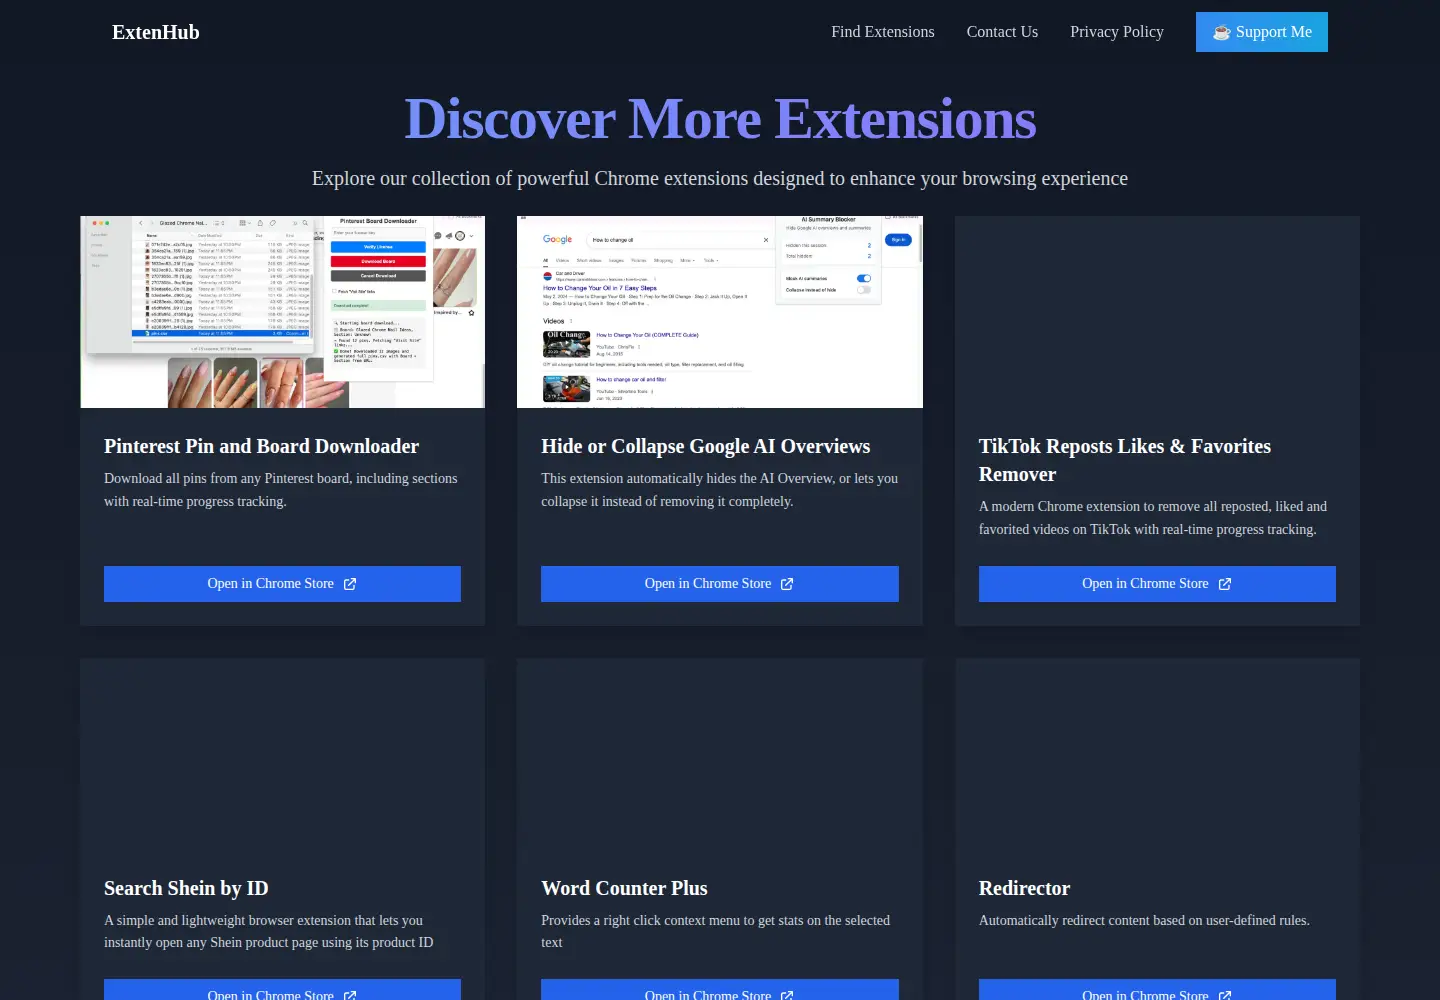This screenshot has height=1000, width=1440.
Task: Select the "Hide or Collapse Google AI Overviews" title
Action: (706, 446)
